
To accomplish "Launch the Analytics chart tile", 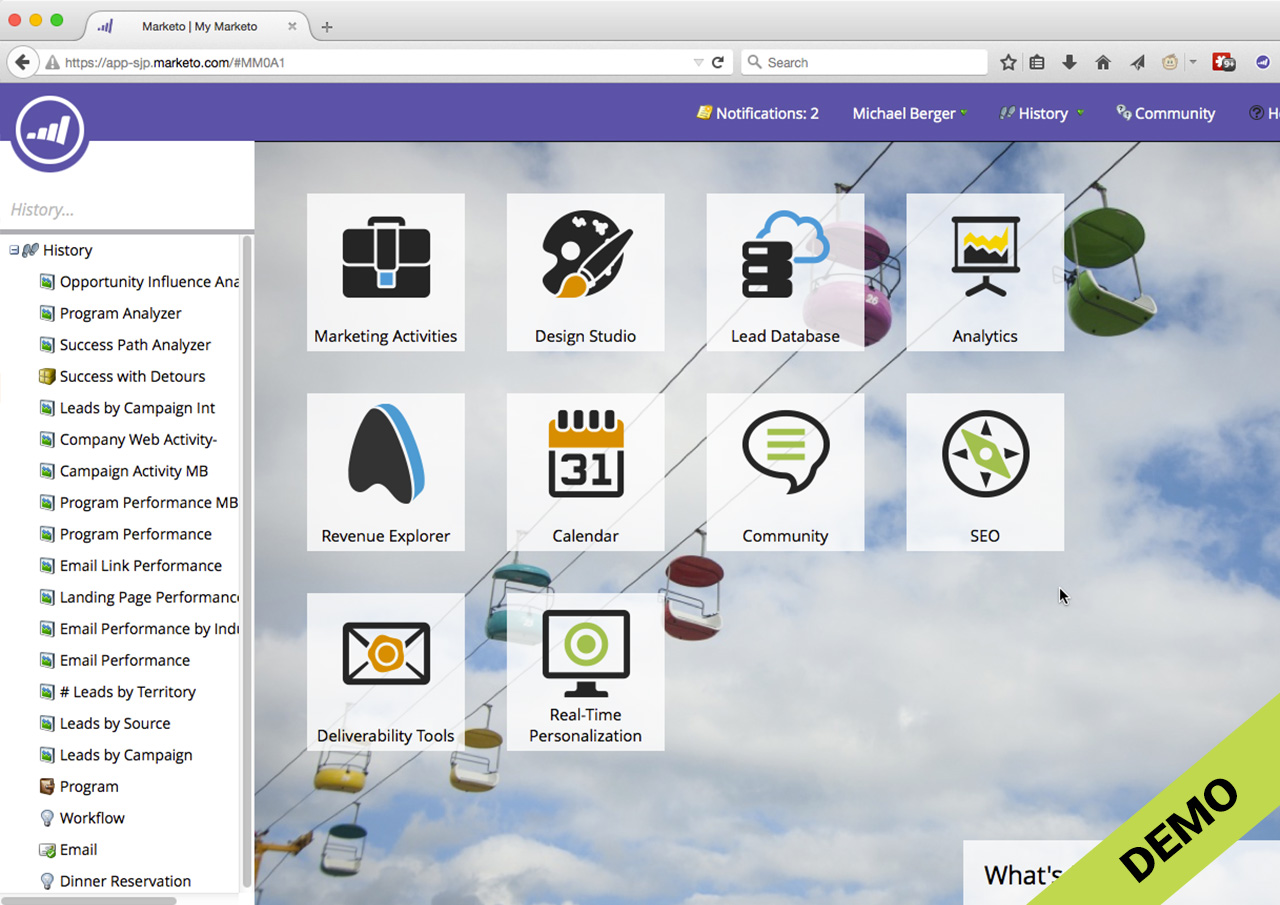I will tap(985, 272).
